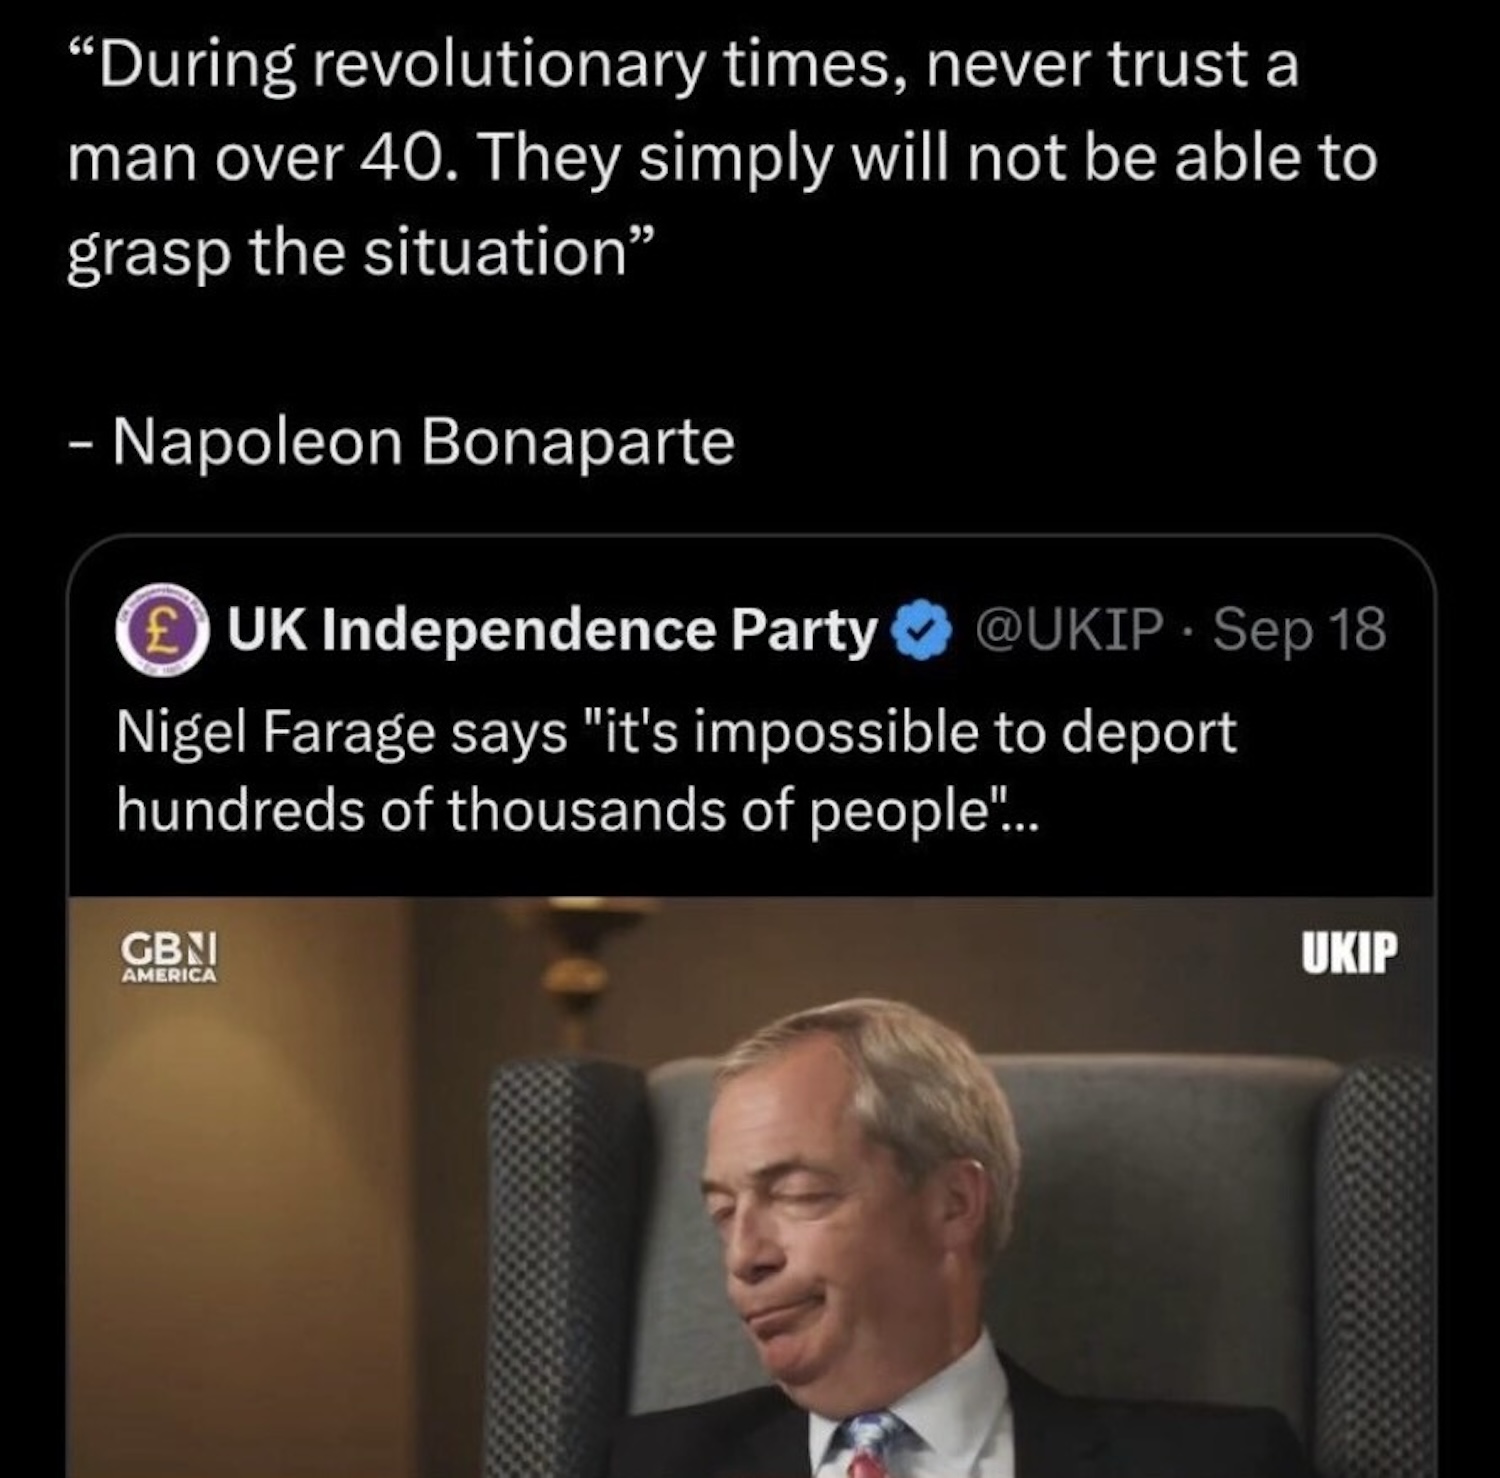Open the Sep 18 timestamp link
Viewport: 1500px width, 1478px height.
pos(1300,630)
